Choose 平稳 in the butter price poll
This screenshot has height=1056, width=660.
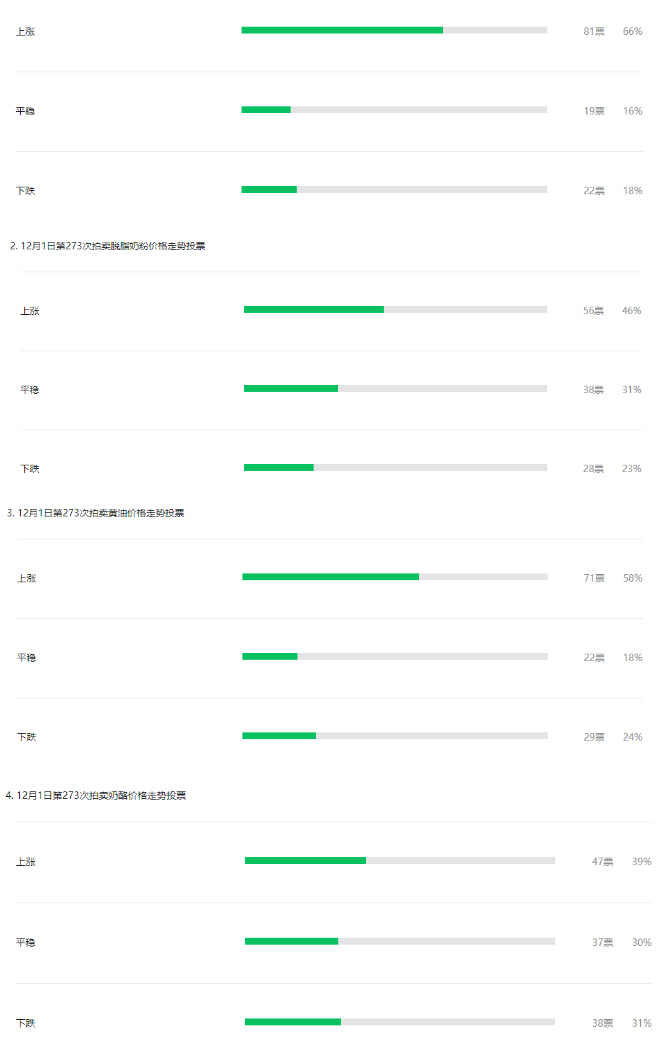27,658
